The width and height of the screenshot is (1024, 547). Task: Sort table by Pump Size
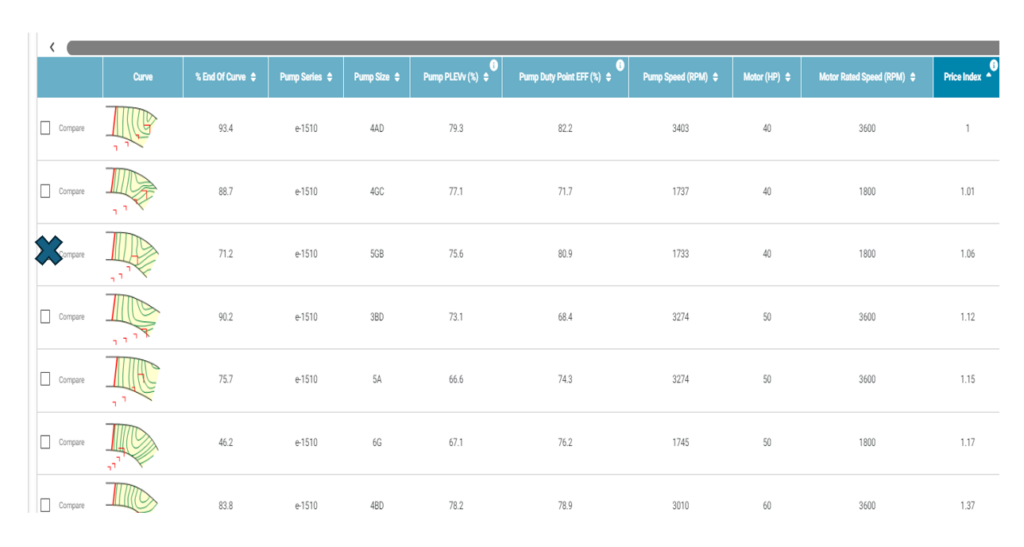376,77
